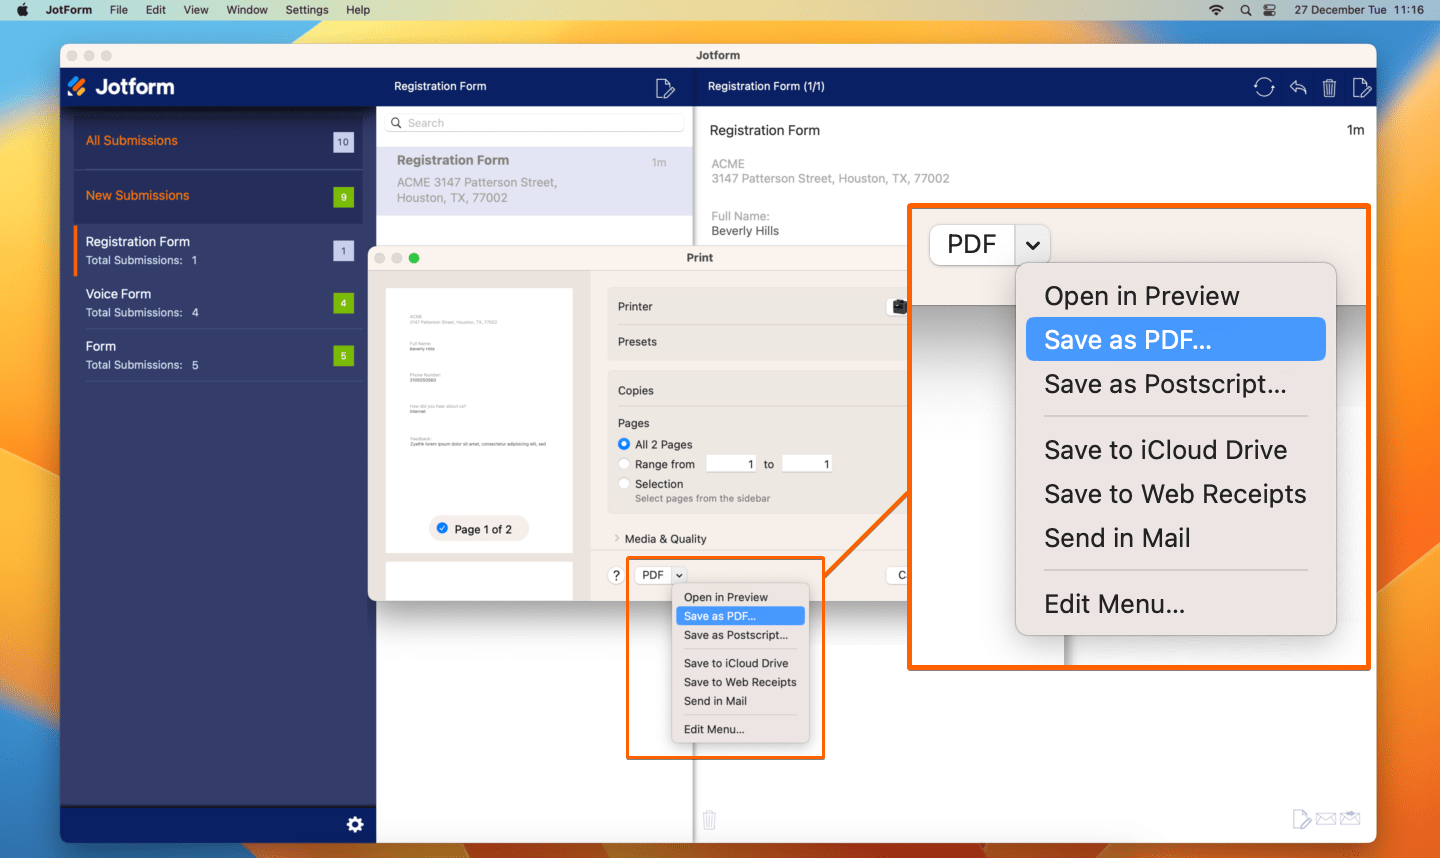Open the File menu
Viewport: 1440px width, 858px height.
tap(119, 10)
